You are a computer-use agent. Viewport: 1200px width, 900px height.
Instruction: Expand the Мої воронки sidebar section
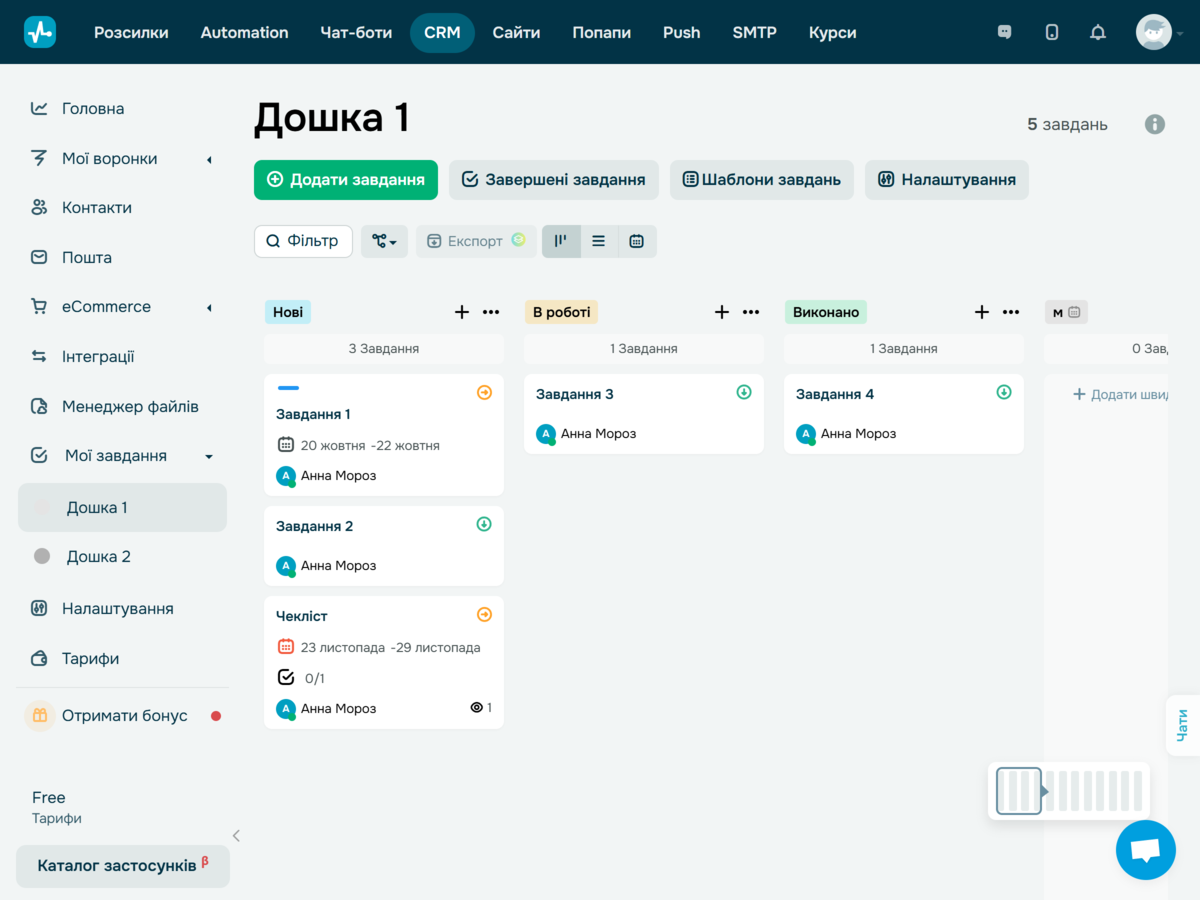(207, 158)
